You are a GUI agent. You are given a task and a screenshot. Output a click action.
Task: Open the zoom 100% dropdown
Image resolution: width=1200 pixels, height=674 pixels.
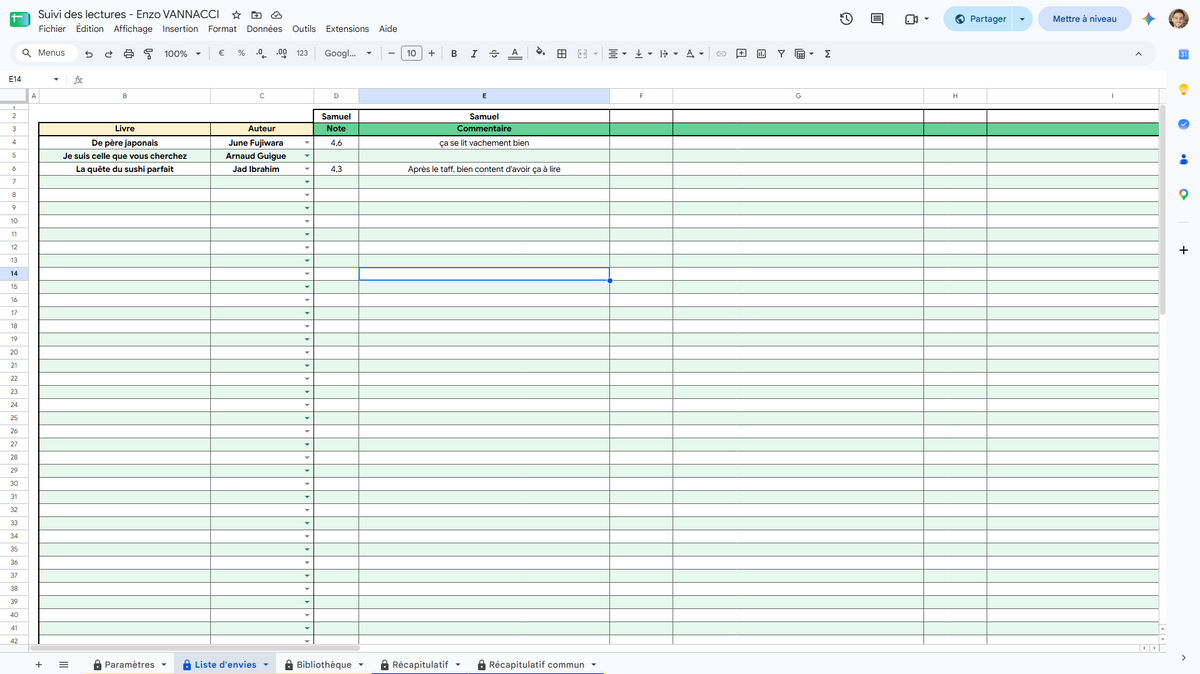182,54
